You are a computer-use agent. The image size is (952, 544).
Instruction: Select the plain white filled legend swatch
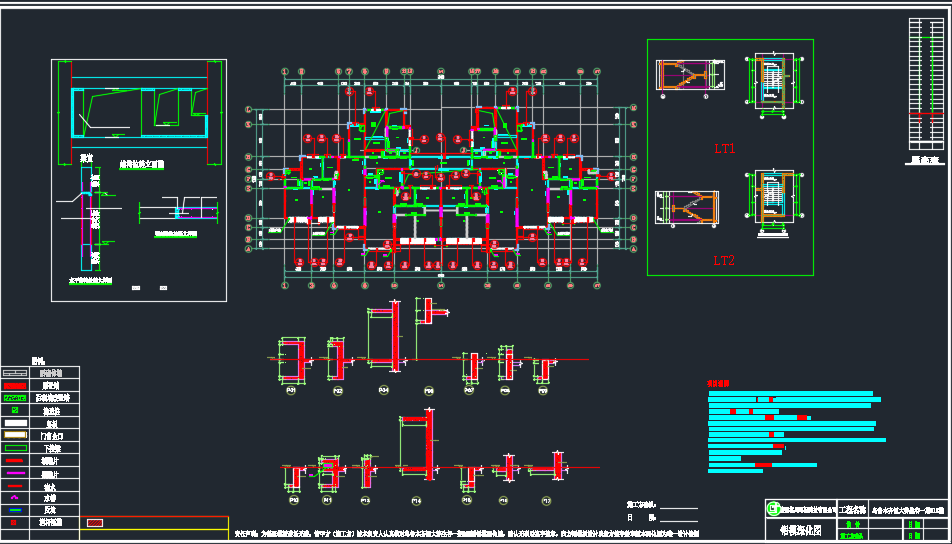15,423
